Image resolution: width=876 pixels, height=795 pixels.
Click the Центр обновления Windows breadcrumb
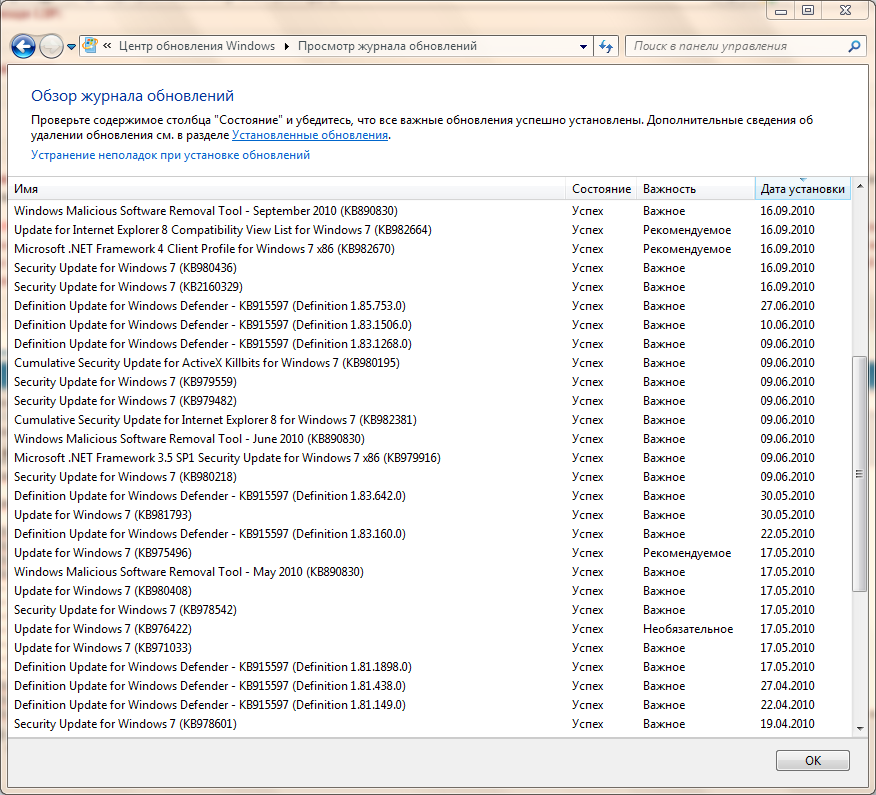[x=197, y=46]
